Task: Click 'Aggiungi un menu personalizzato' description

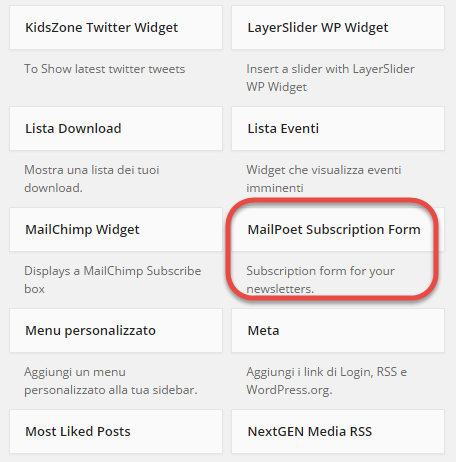Action: 111,381
